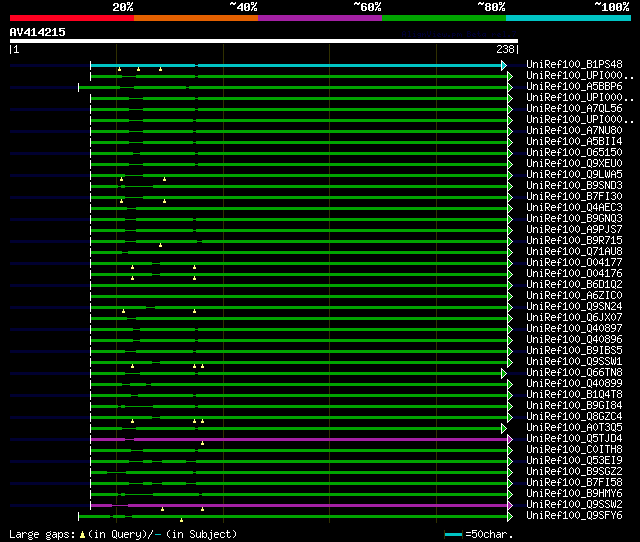640x542 pixels.
Task: Select hit label UniRef100_B9GNQ3
Action: point(574,219)
